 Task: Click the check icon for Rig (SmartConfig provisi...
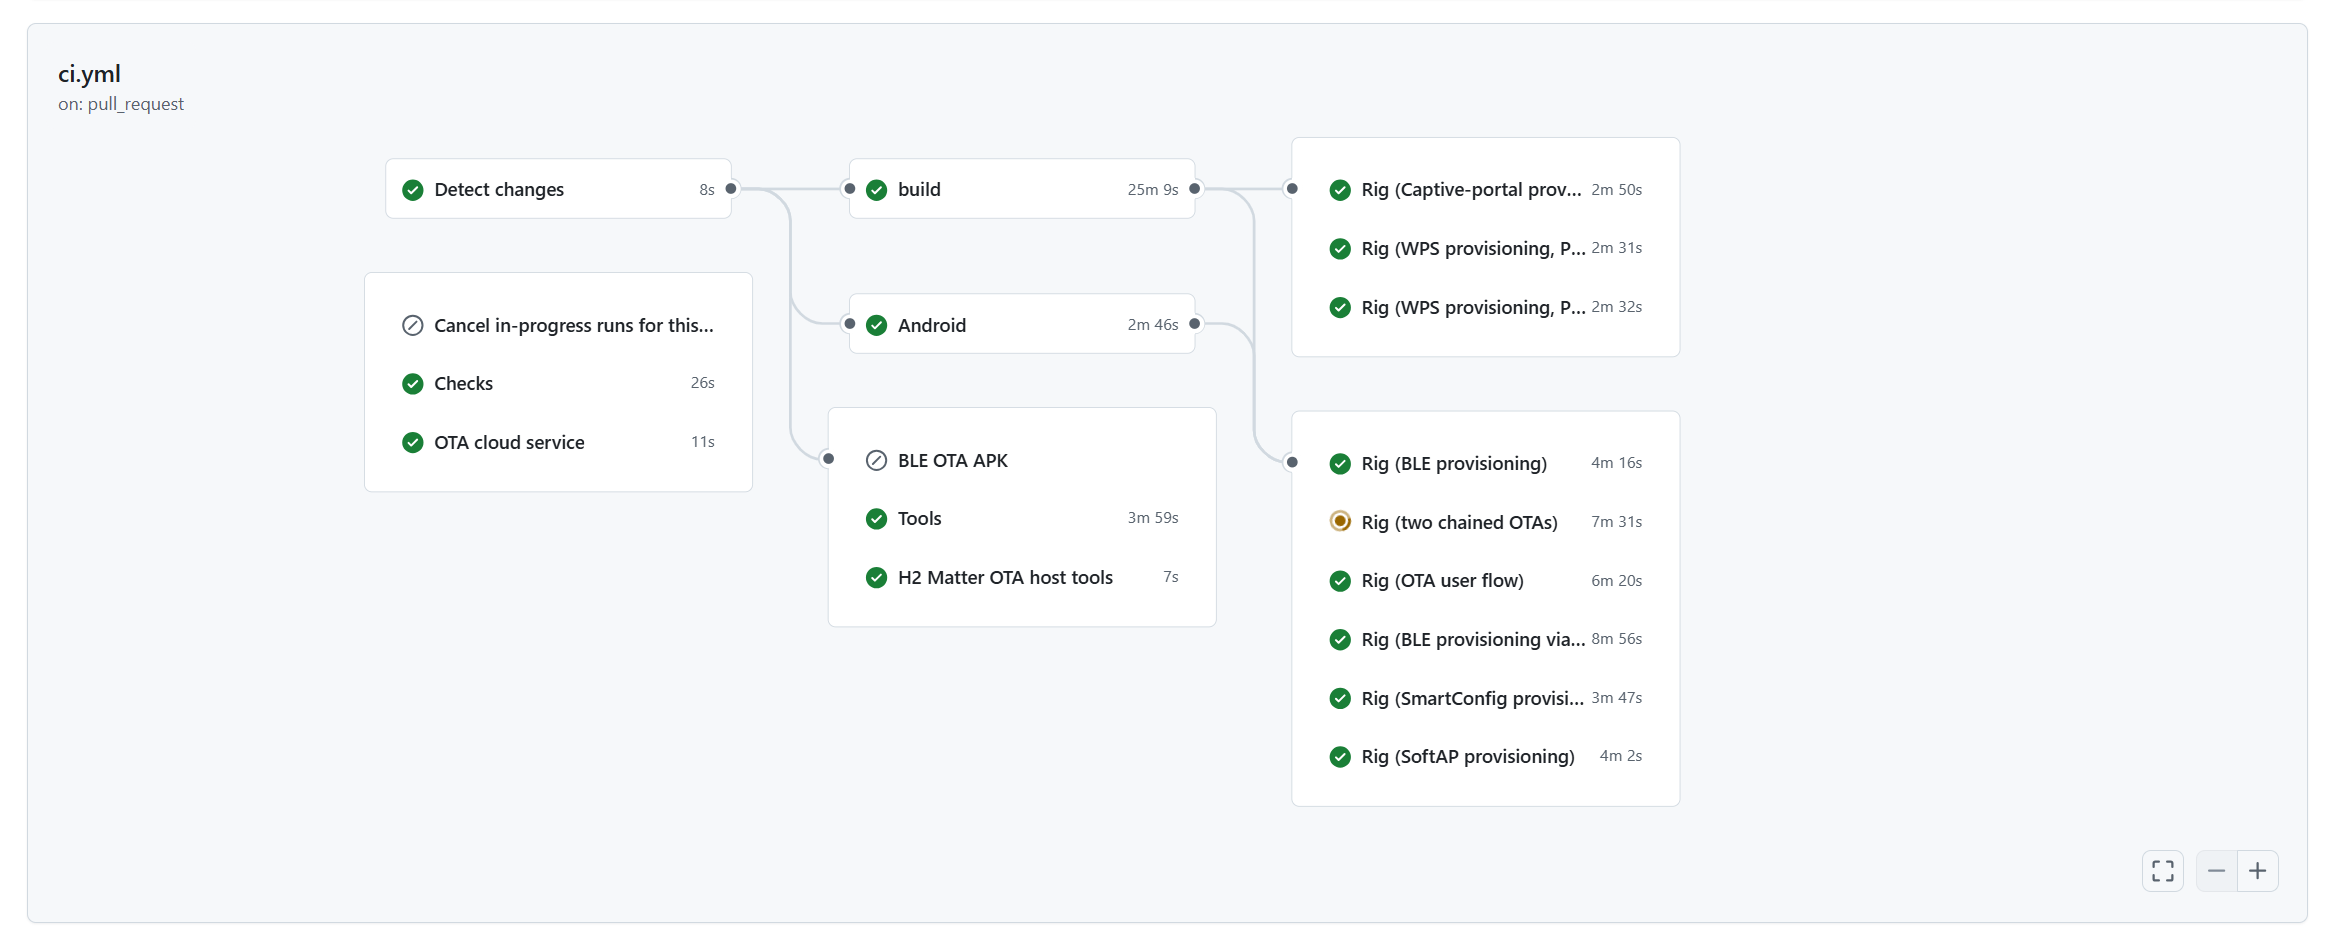(x=1340, y=698)
